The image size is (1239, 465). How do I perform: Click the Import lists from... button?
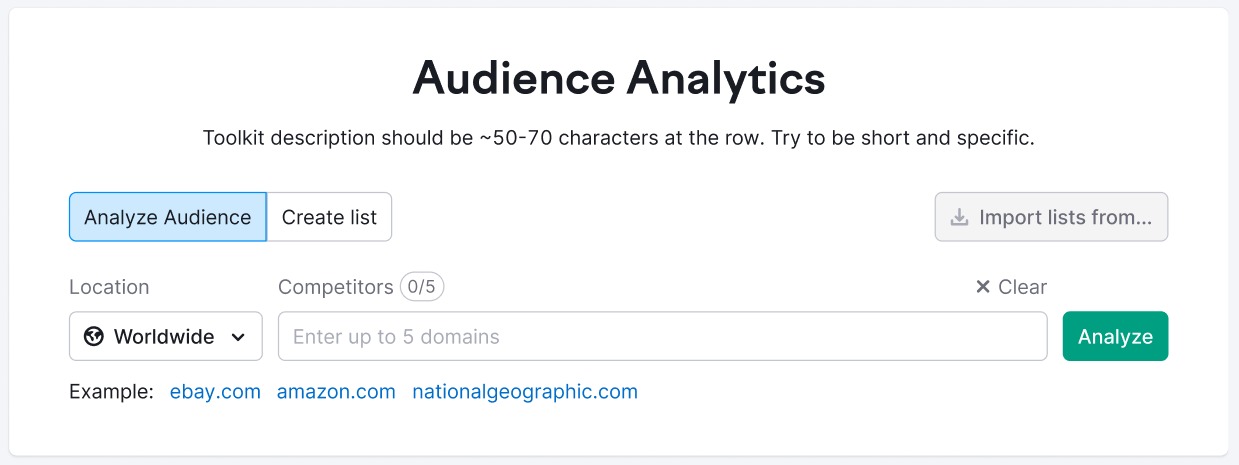[x=1051, y=217]
